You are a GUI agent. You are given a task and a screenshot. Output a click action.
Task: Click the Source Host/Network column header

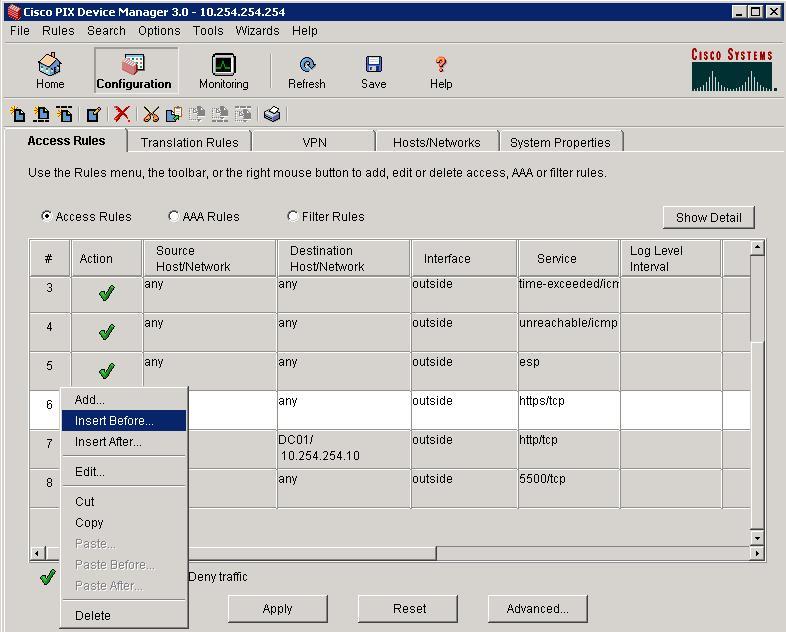(x=210, y=259)
